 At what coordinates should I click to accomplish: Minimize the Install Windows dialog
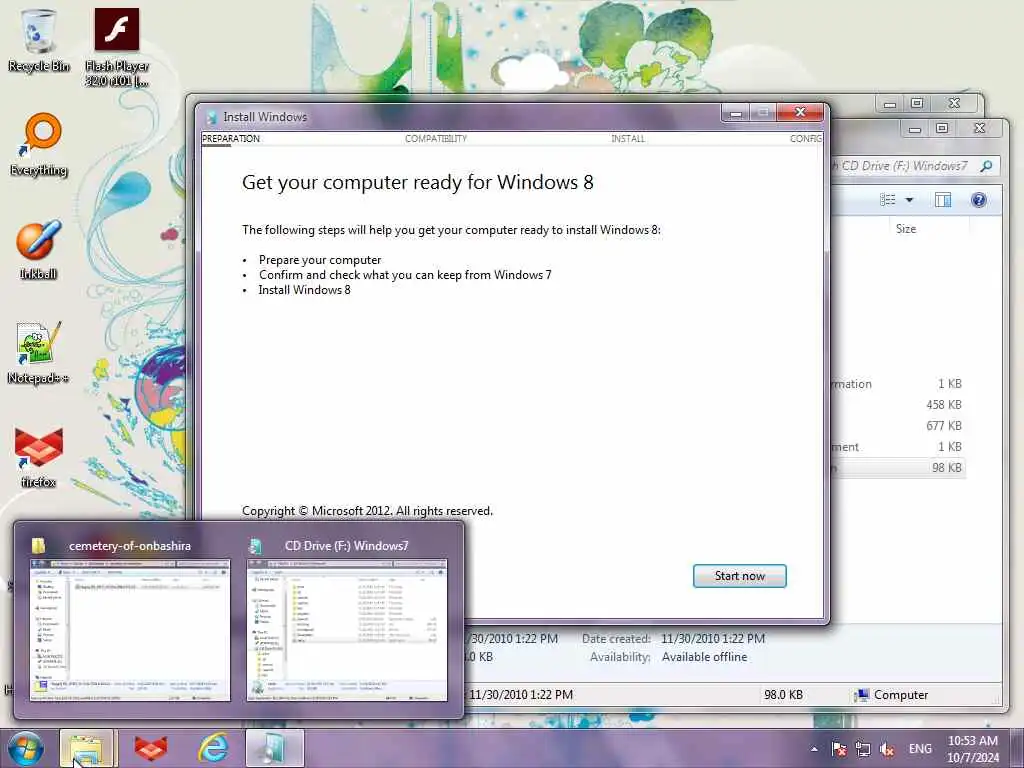pos(735,112)
